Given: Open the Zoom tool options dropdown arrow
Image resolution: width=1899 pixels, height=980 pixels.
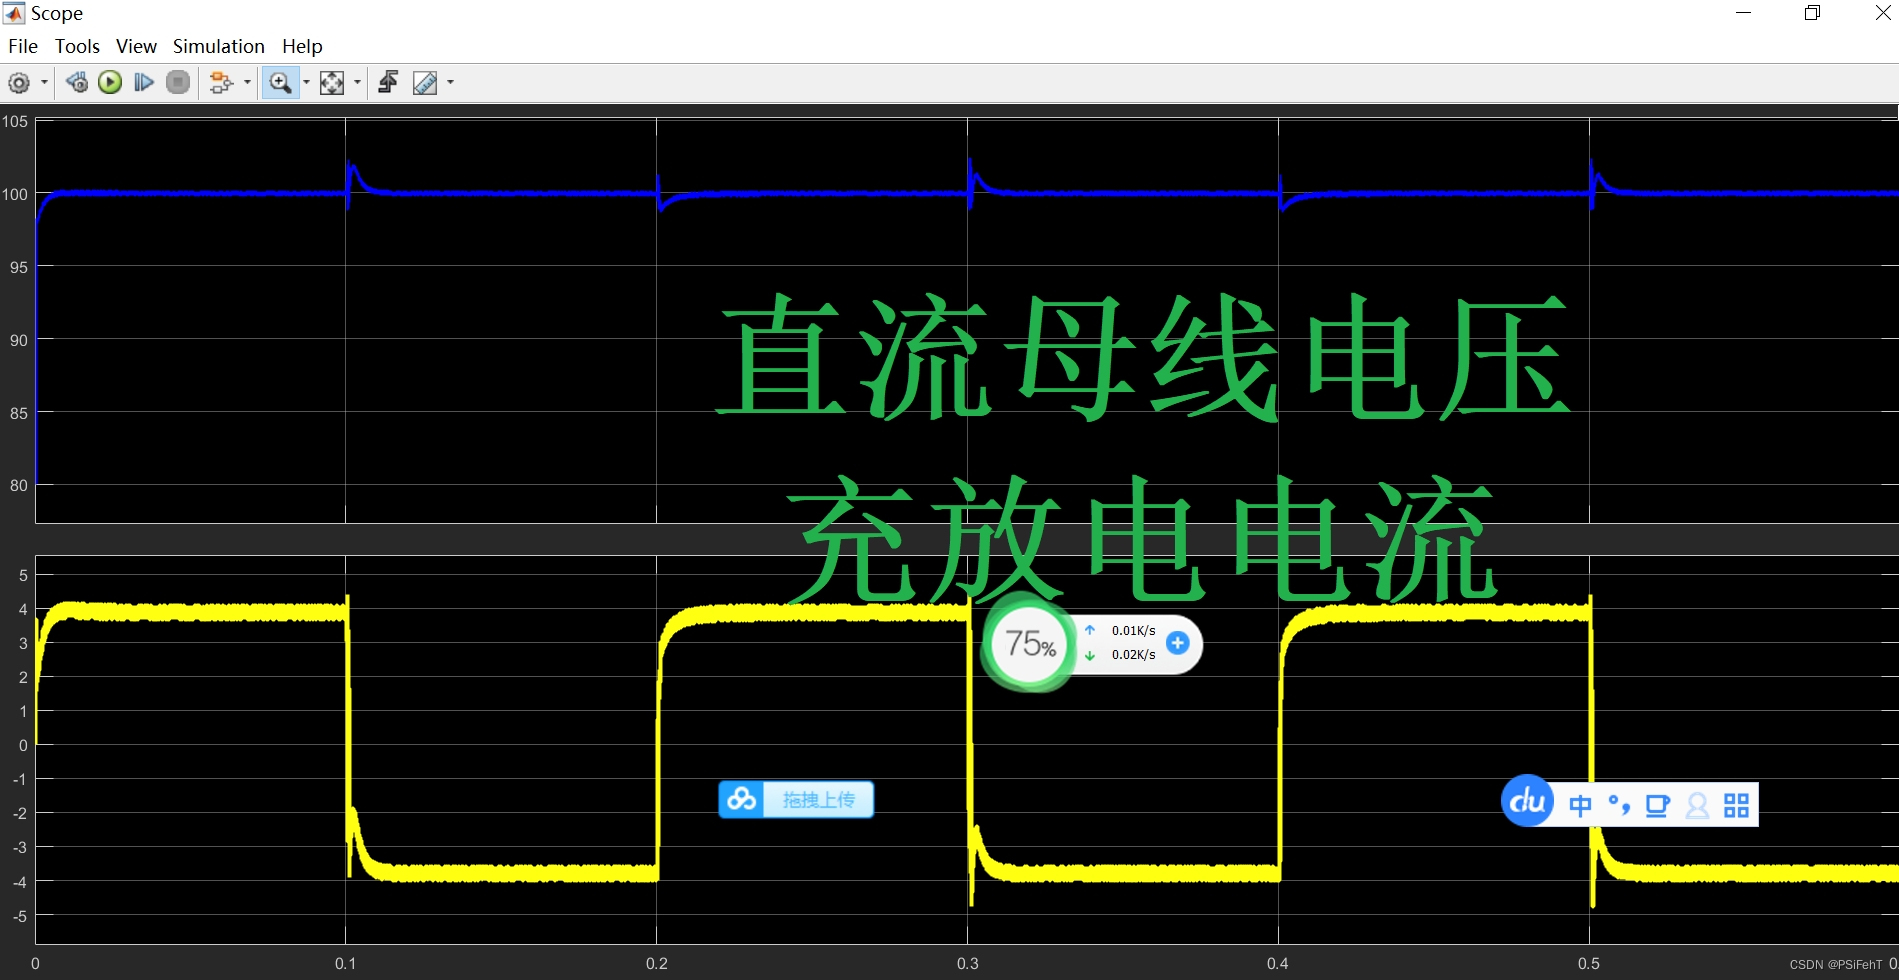Looking at the screenshot, I should [306, 83].
